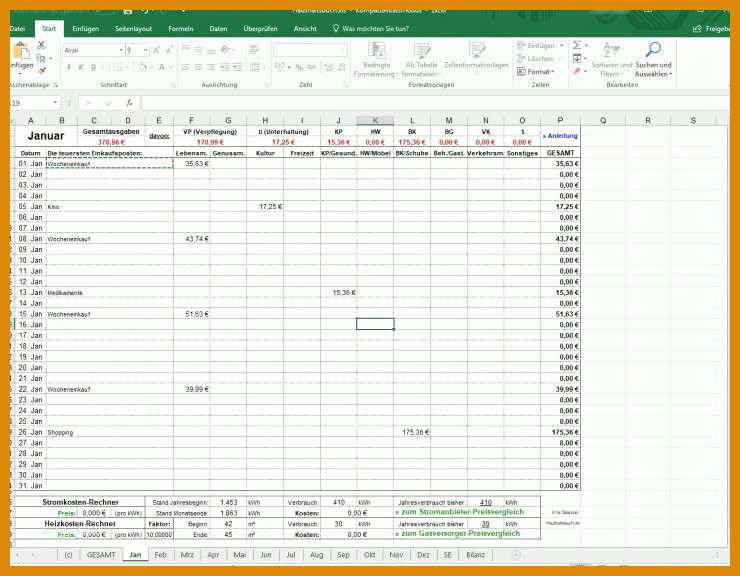This screenshot has height=576, width=740.
Task: Click the eraser clear icon in Bearbeiten
Action: point(577,71)
